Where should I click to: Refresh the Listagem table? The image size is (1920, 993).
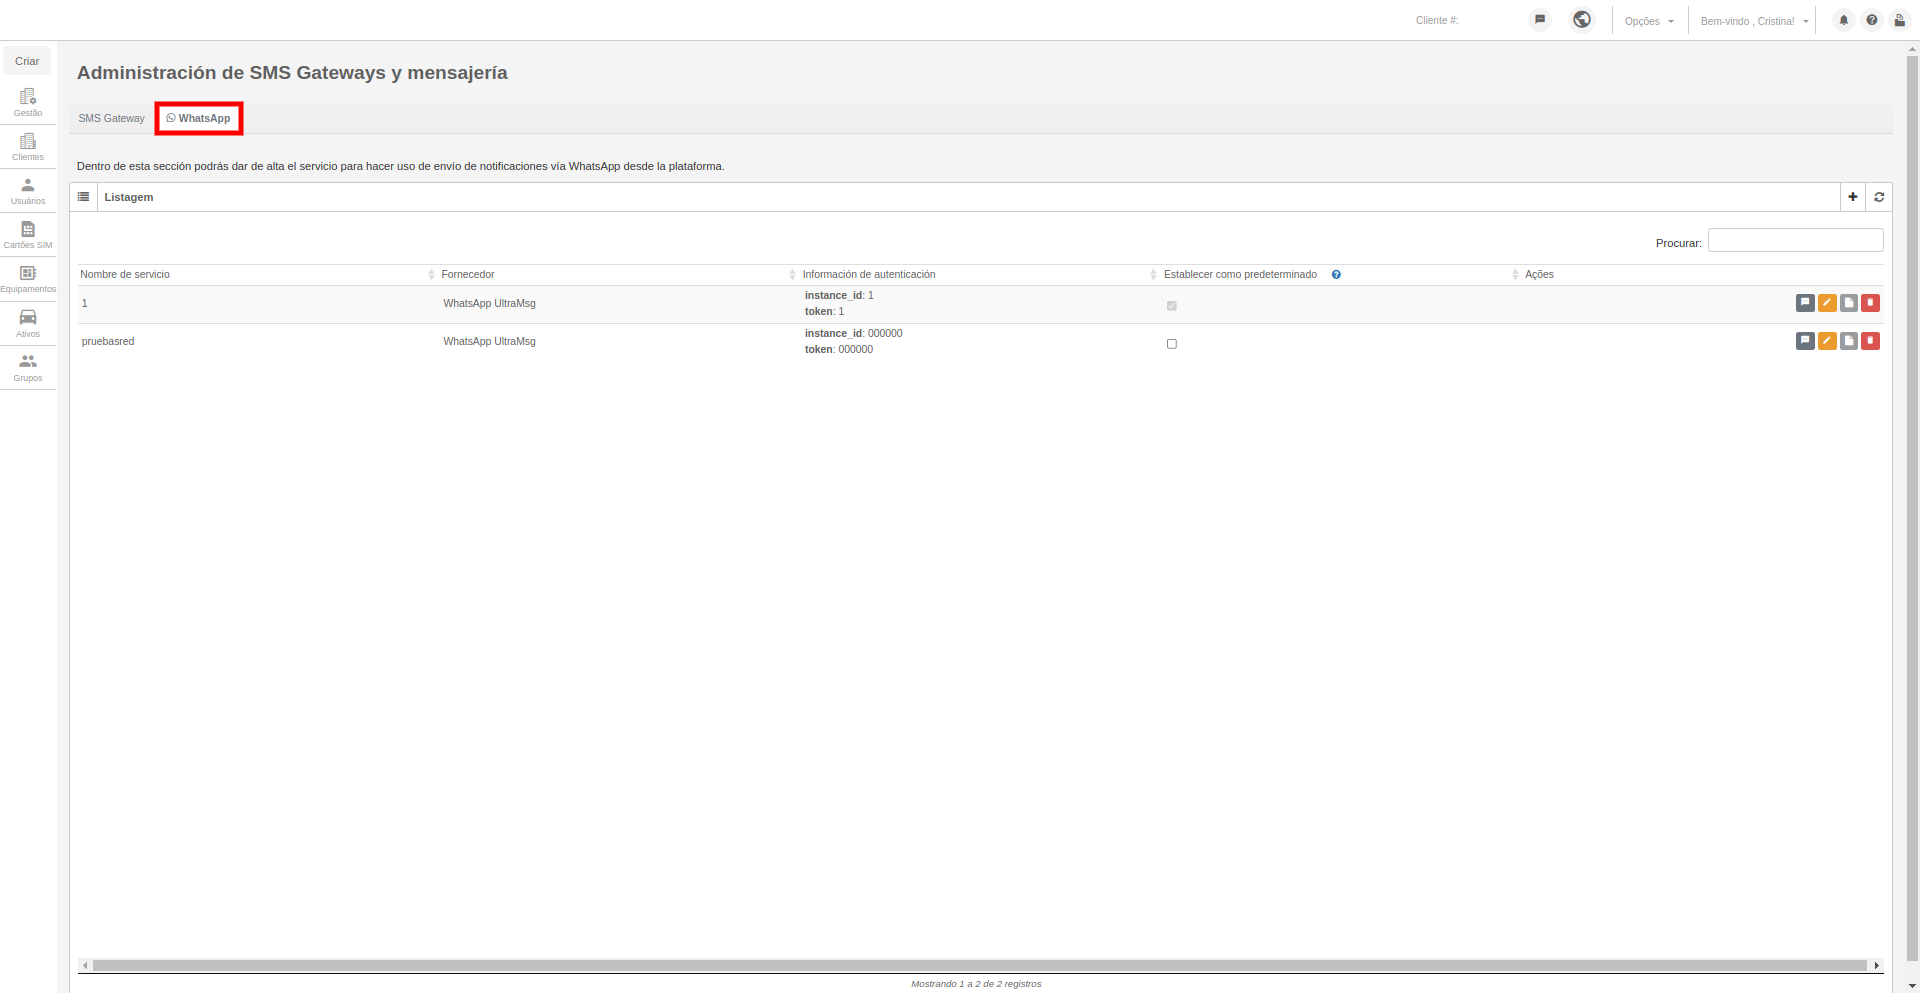coord(1879,197)
